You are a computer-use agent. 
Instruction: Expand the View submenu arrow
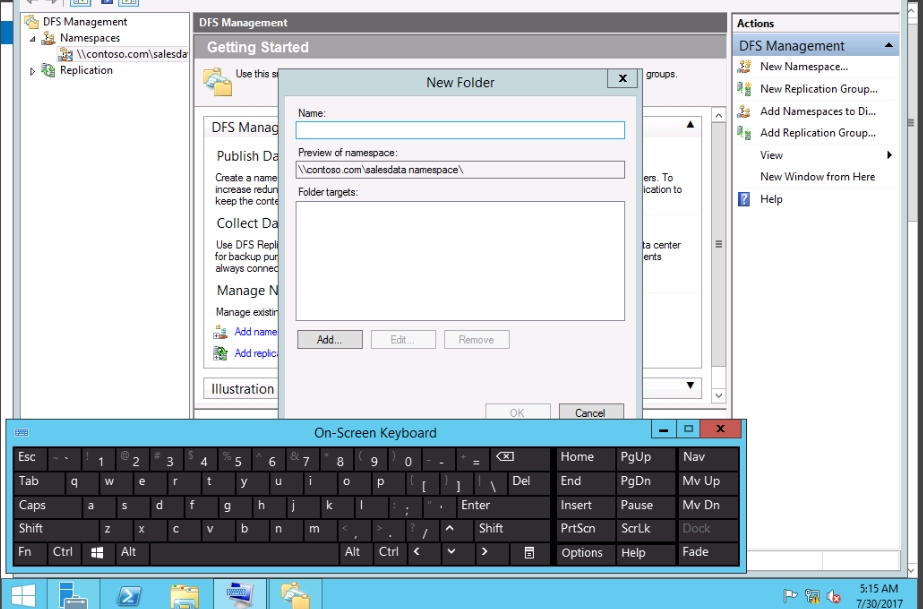click(x=889, y=155)
